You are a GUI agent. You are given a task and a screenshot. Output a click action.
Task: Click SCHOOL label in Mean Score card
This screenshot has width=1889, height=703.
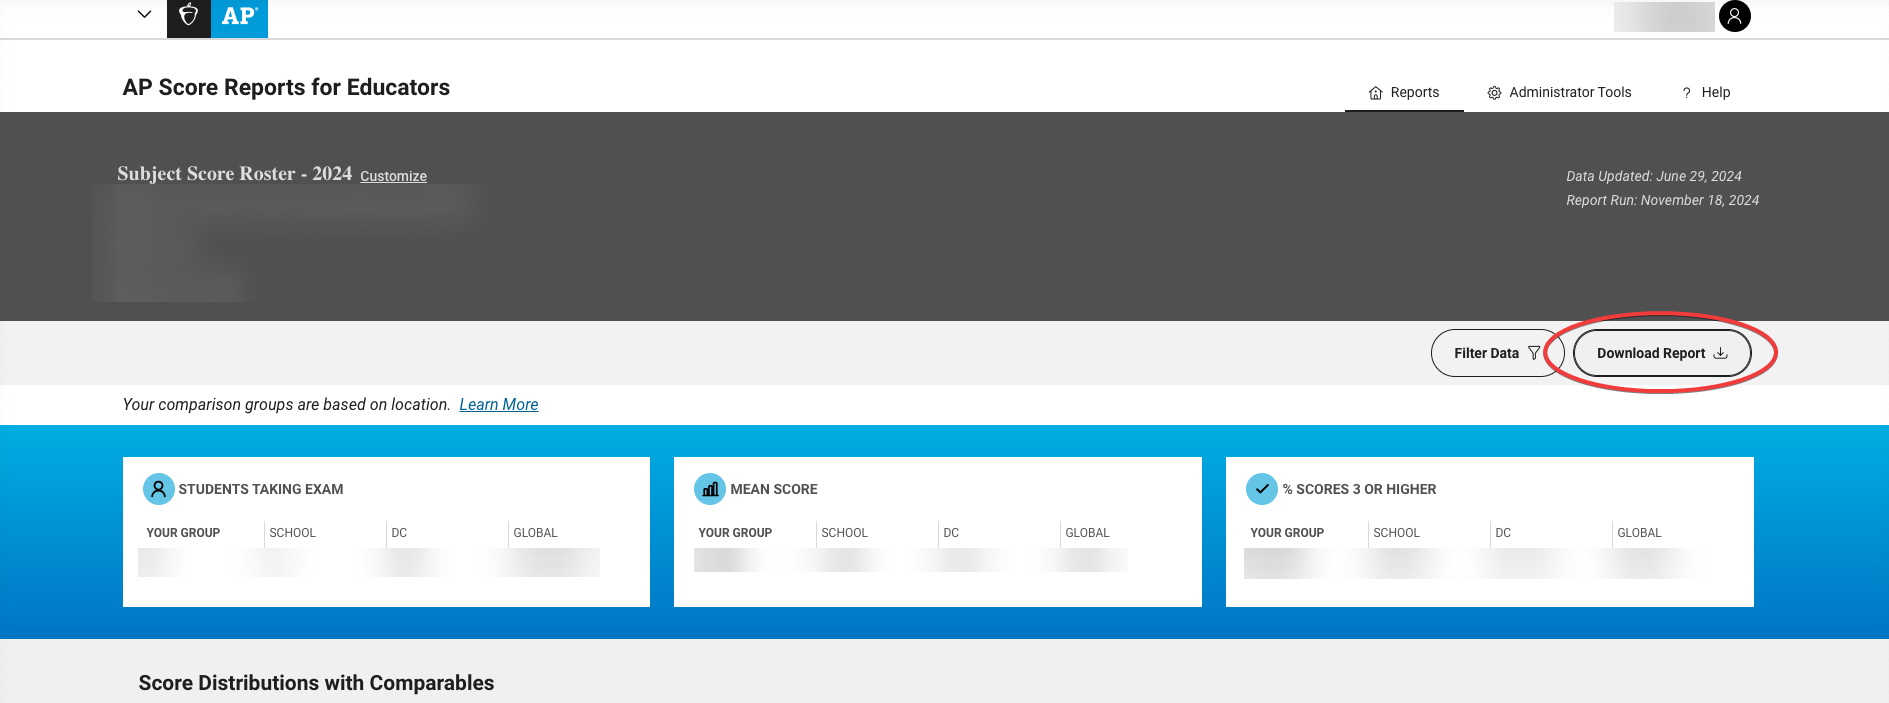[x=844, y=533]
